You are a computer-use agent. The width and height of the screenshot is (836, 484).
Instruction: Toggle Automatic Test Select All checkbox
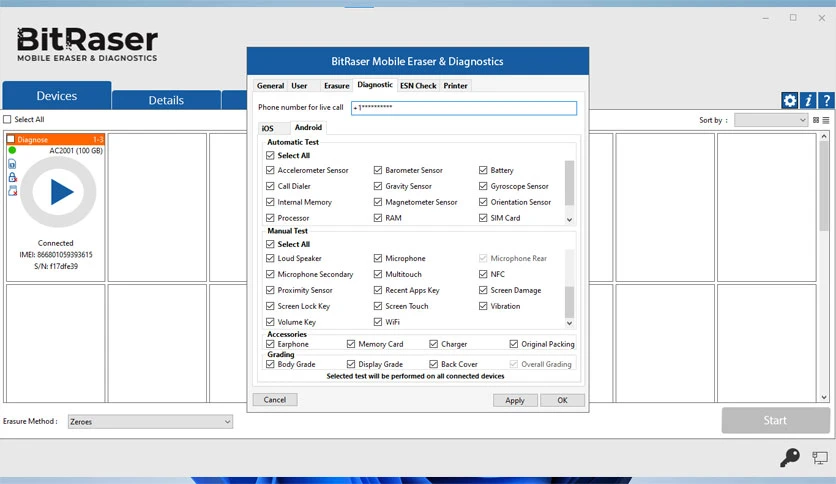tap(270, 156)
